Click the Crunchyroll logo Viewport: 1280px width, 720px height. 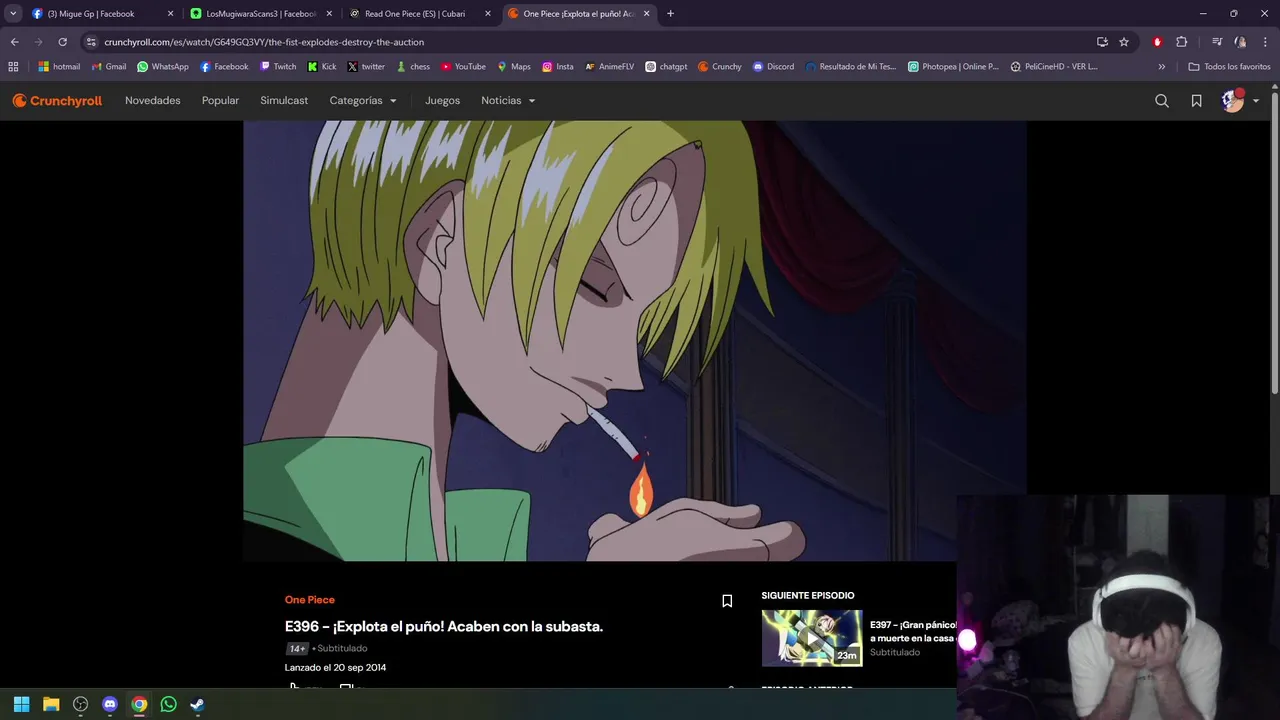click(57, 101)
